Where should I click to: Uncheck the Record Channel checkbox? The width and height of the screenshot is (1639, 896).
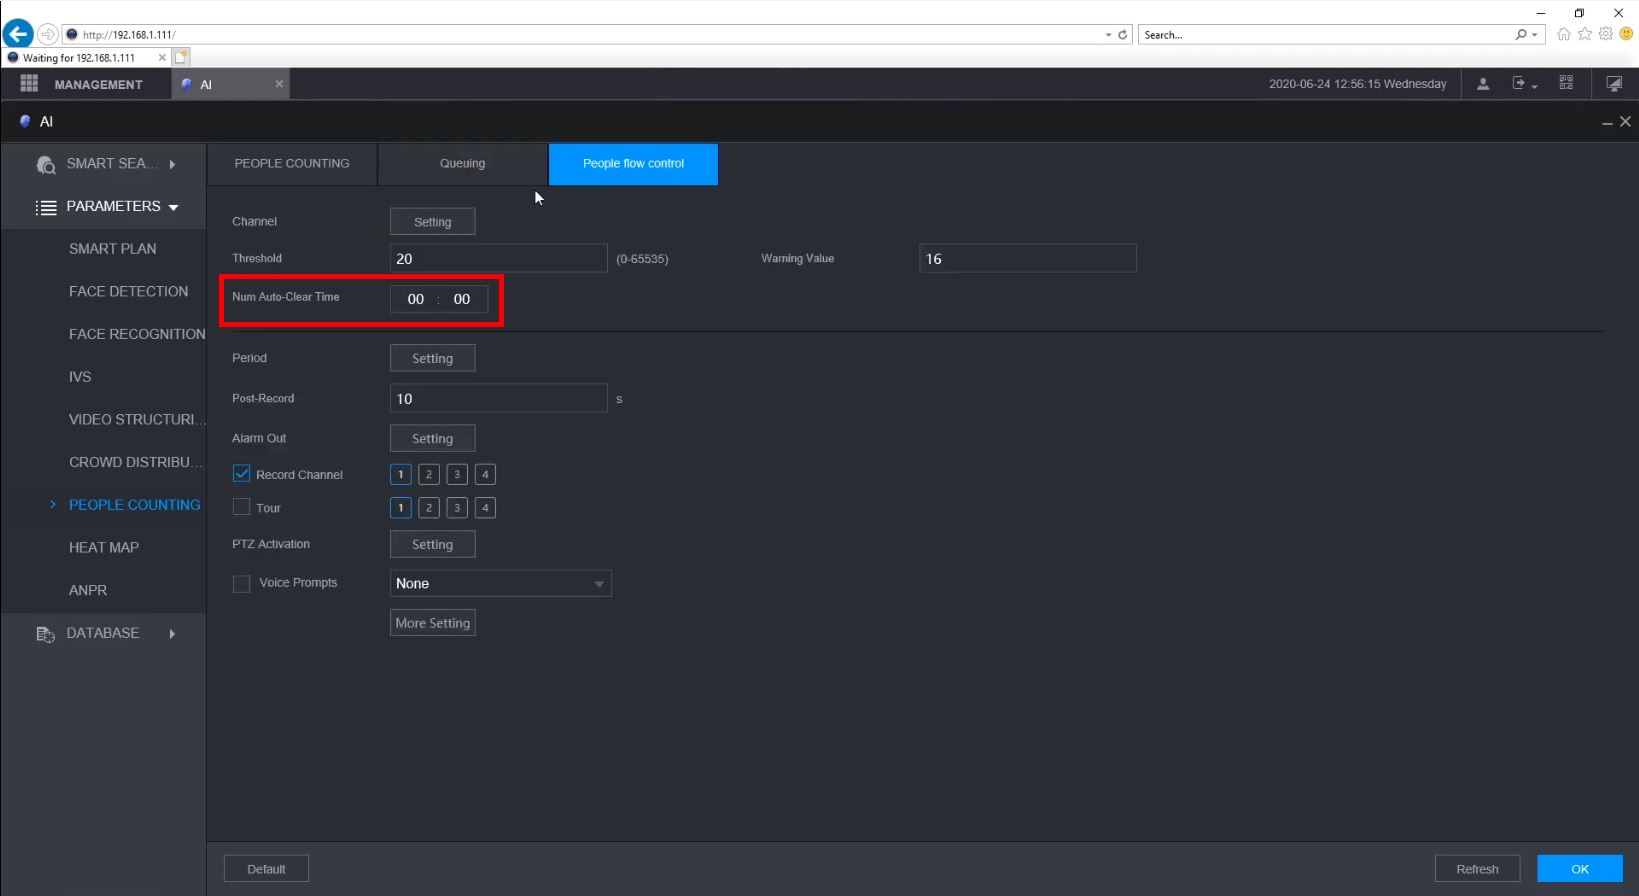point(242,474)
